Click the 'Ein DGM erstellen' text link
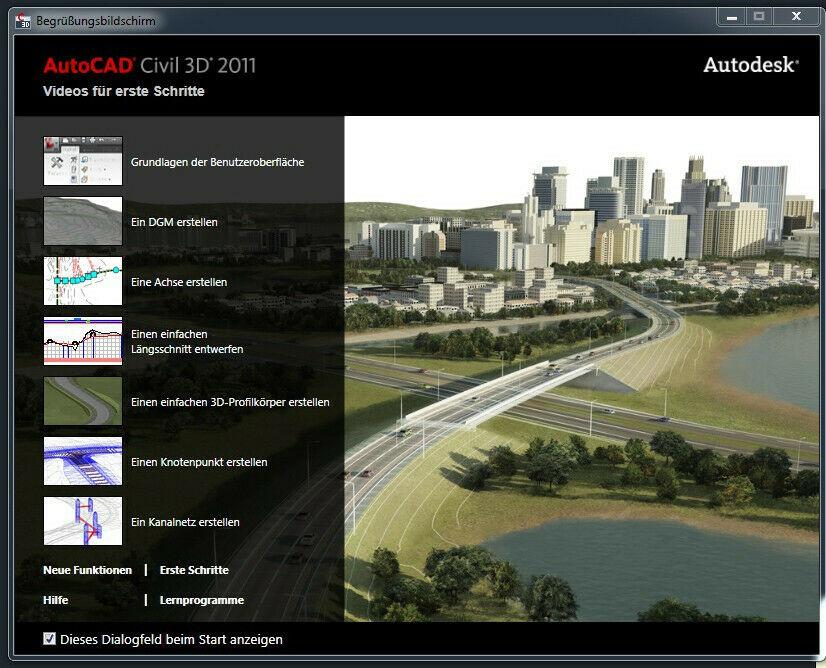The width and height of the screenshot is (826, 668). tap(174, 222)
